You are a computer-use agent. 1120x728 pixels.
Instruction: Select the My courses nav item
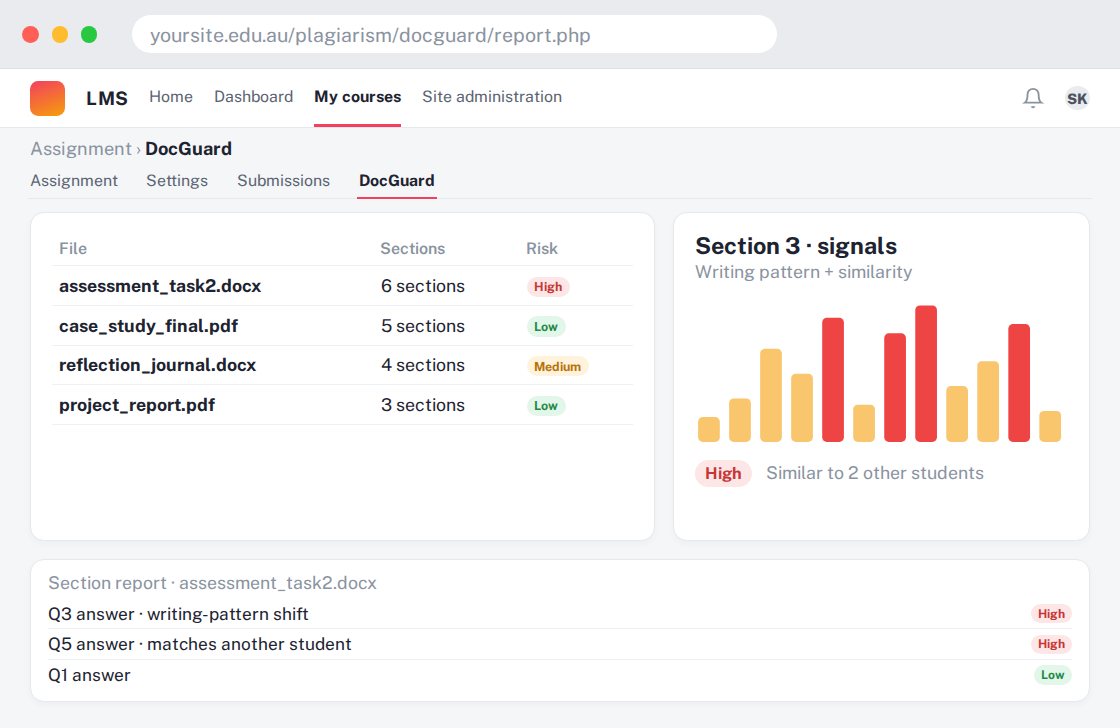coord(357,96)
